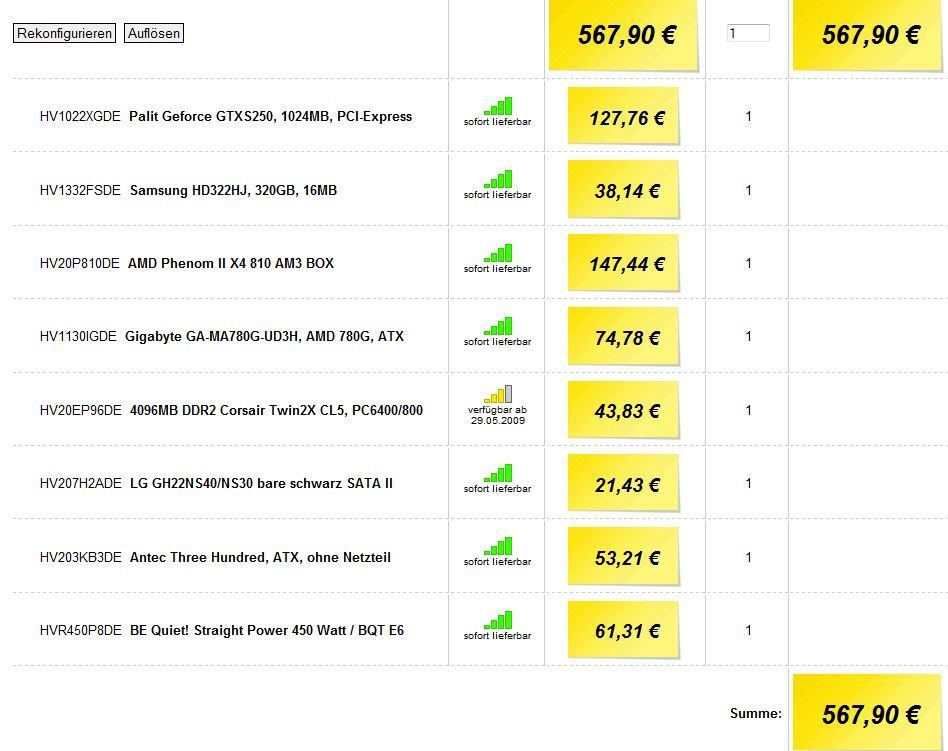Click the BE Quiet! Straight Power 450 Watt link

[x=267, y=630]
